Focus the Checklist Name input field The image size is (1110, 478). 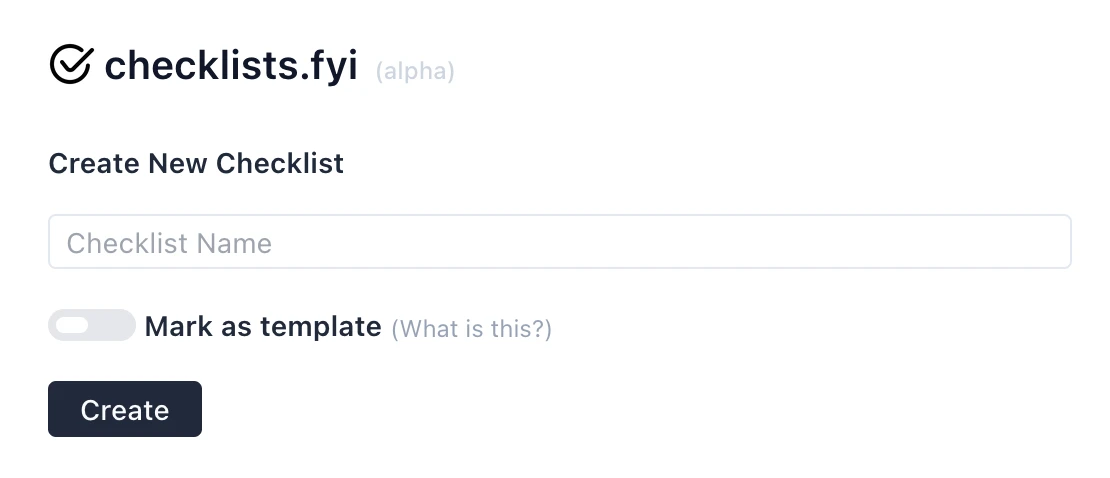click(x=559, y=242)
